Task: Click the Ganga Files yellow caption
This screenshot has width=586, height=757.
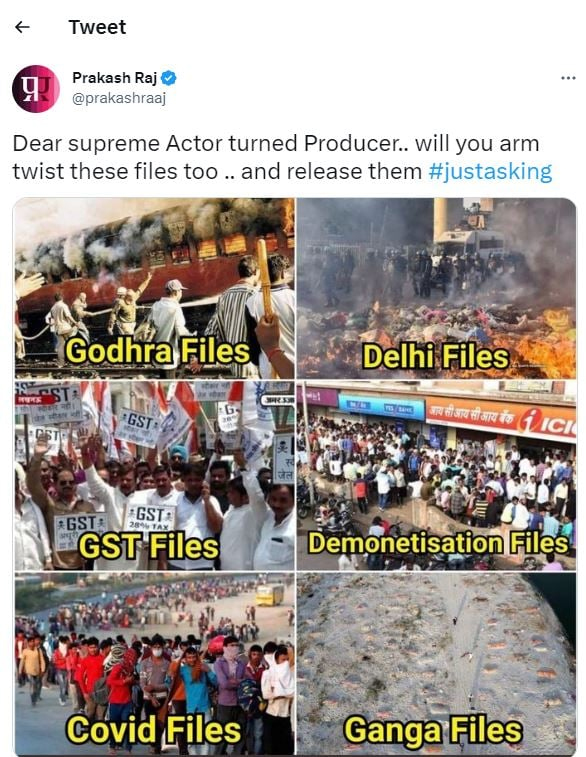Action: (x=433, y=729)
